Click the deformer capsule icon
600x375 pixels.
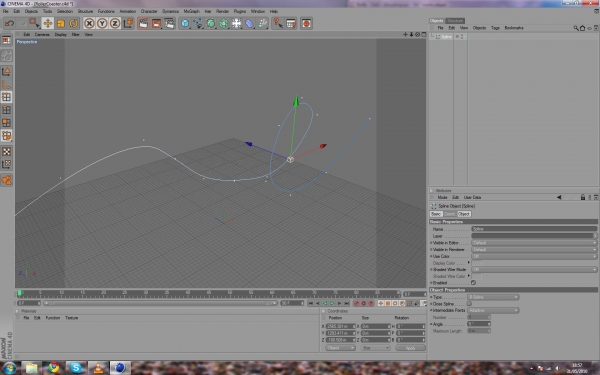point(249,23)
